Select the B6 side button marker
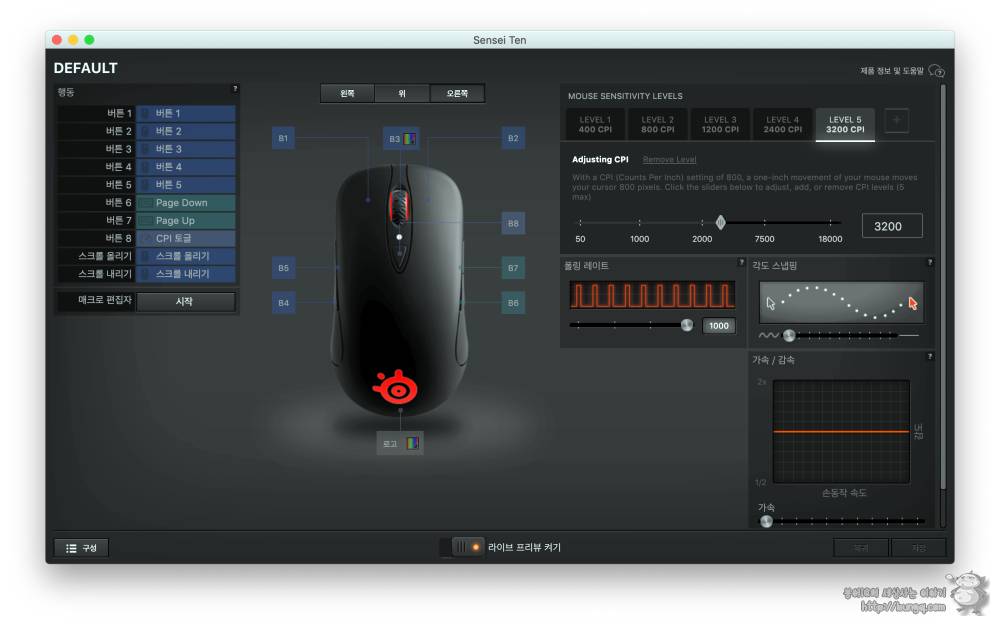 (x=513, y=302)
